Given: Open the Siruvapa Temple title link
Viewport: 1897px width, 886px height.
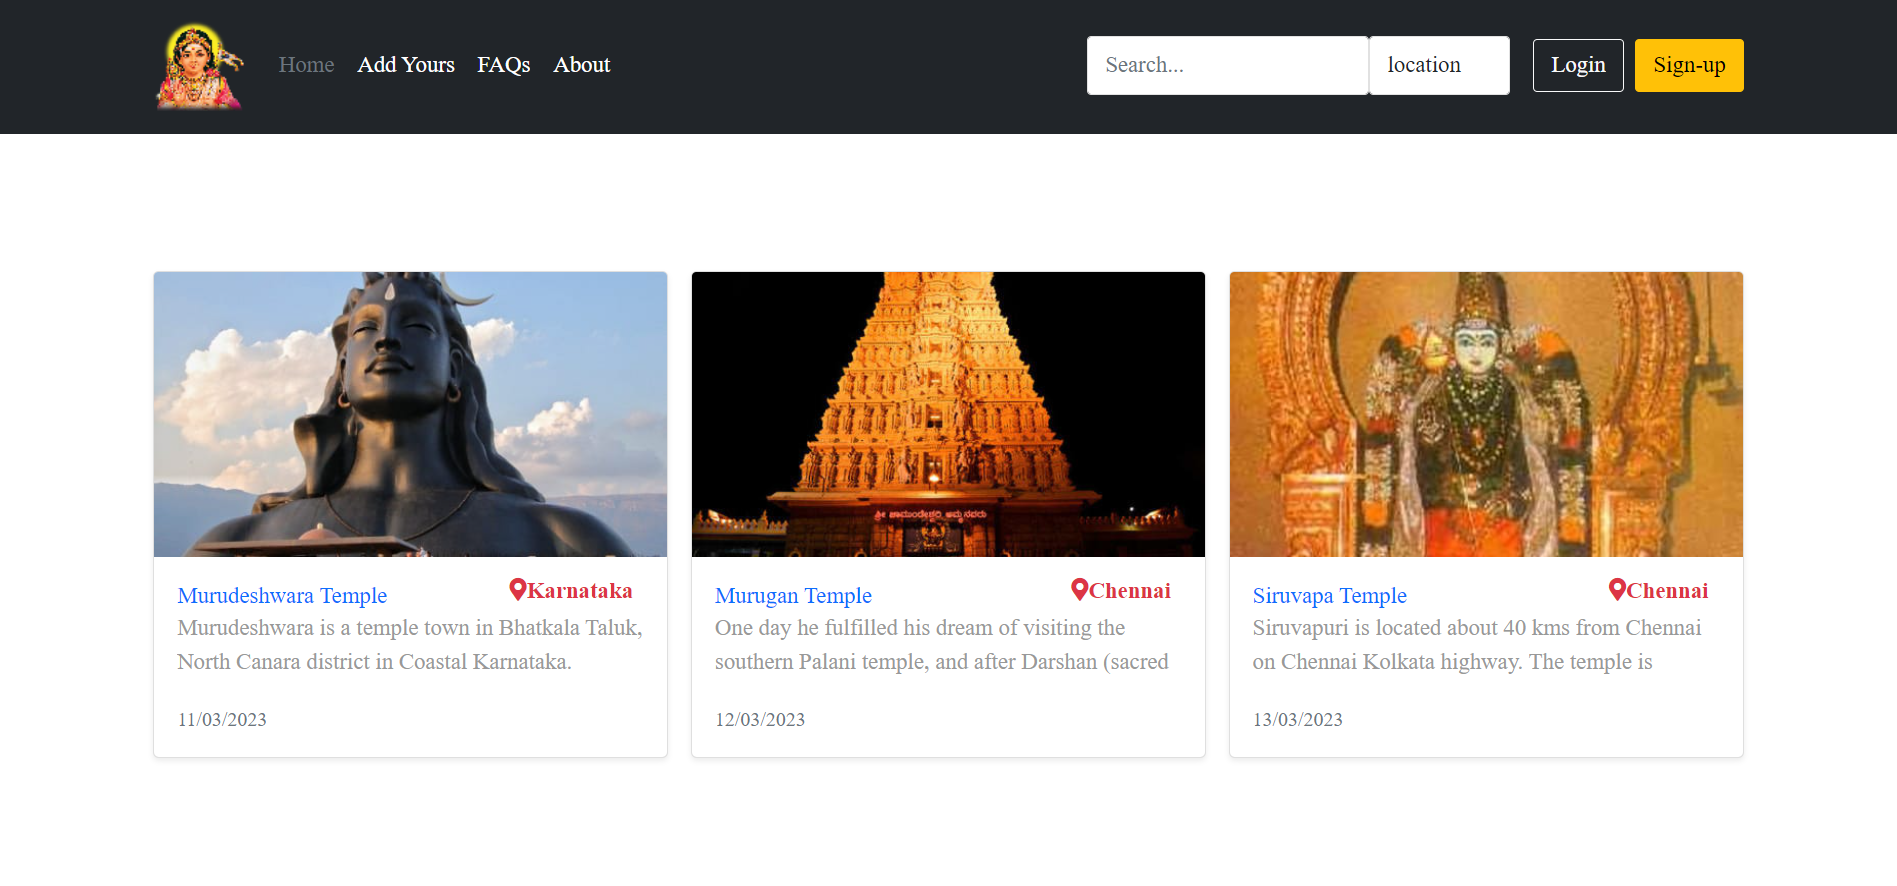Looking at the screenshot, I should (x=1329, y=596).
